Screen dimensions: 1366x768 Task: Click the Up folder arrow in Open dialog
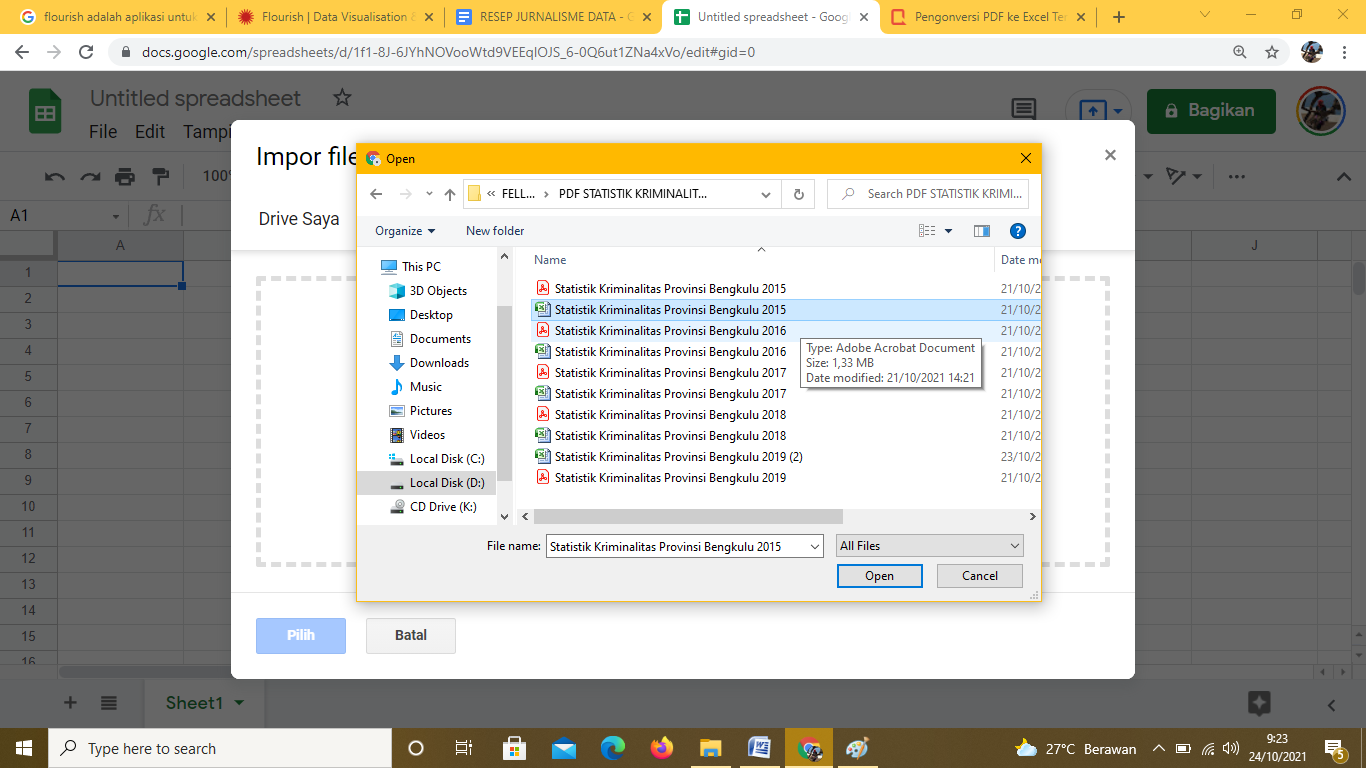[x=450, y=194]
